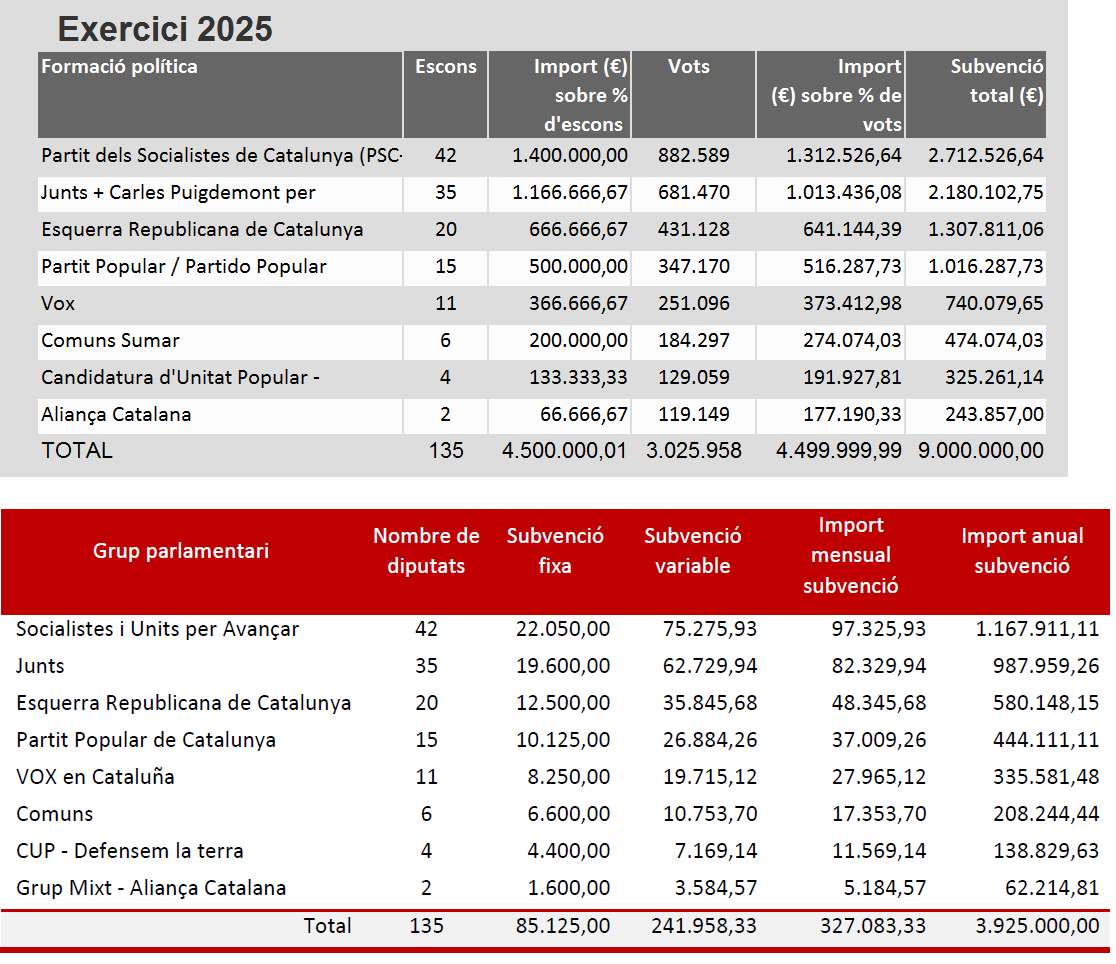Select value 1.016.287,73
This screenshot has height=964, width=1116.
coord(986,267)
